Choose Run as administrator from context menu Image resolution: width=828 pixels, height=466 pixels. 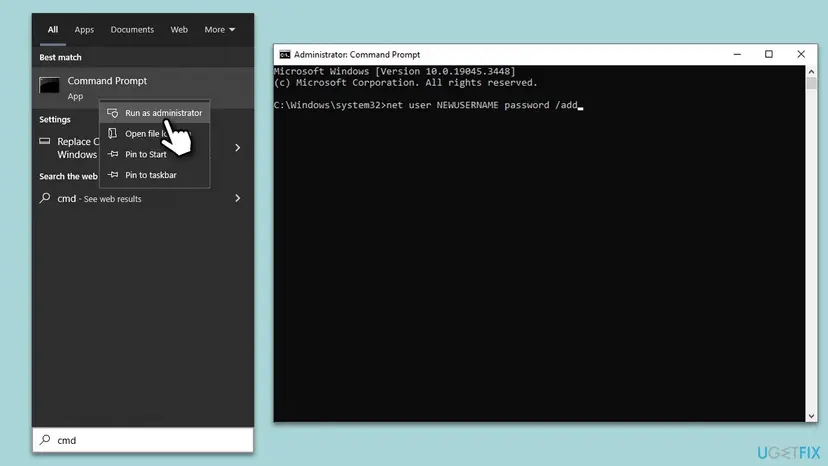(155, 113)
